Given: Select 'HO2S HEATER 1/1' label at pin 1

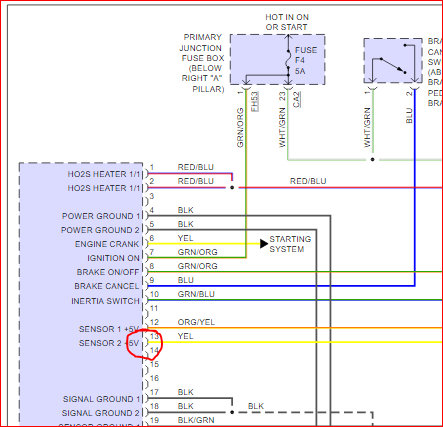Looking at the screenshot, I should 104,174.
